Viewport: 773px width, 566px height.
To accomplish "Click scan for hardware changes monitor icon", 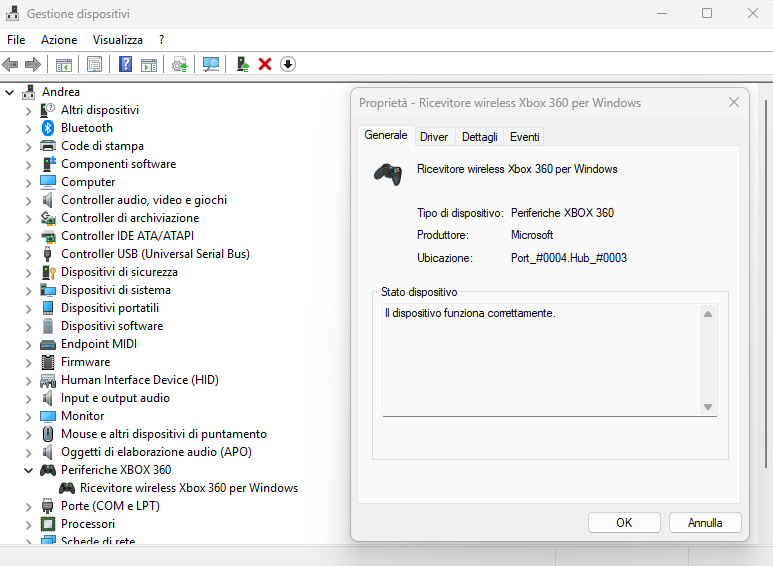I will coord(211,64).
